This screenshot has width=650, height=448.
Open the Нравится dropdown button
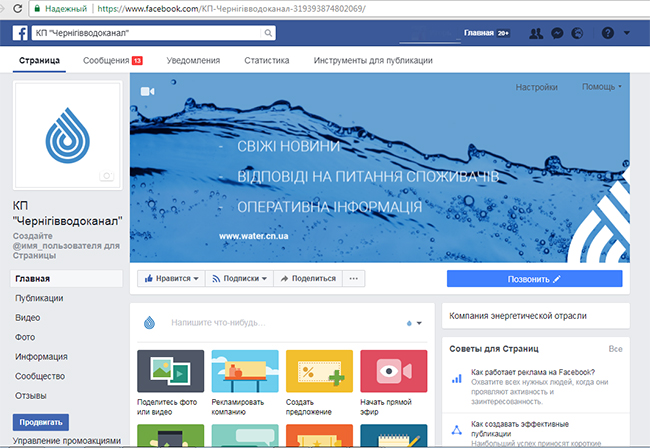168,279
